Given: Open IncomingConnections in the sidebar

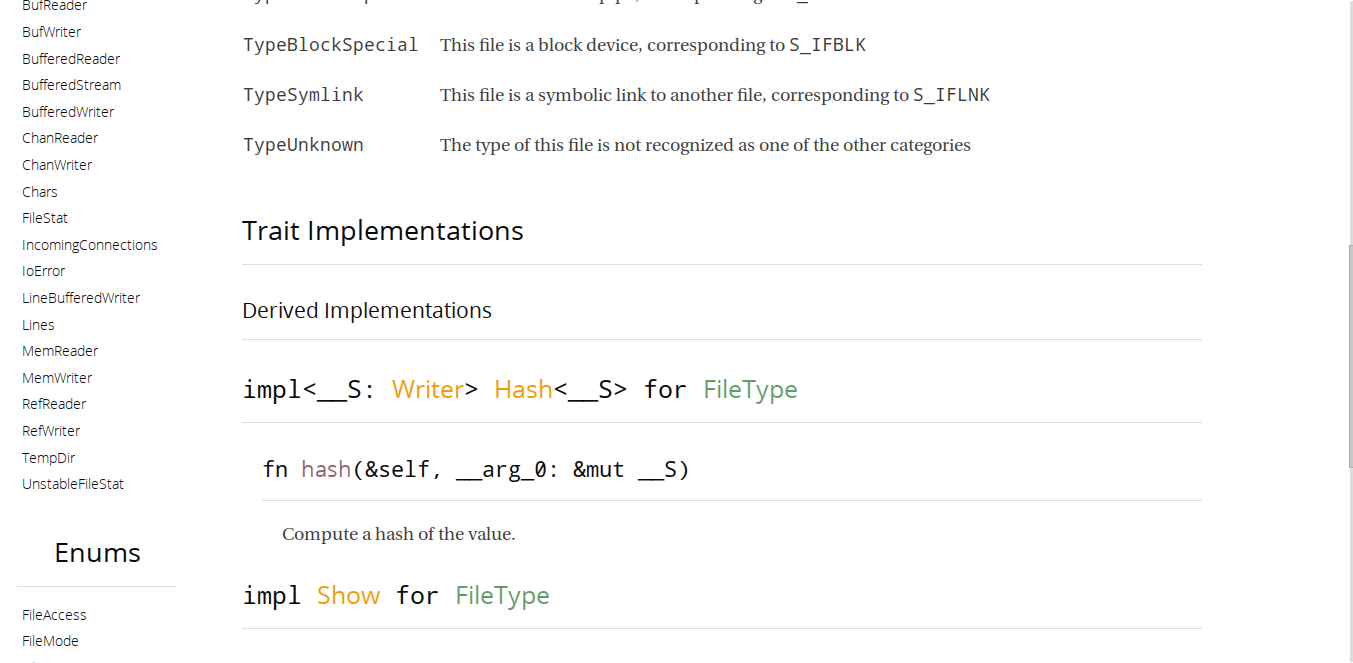Looking at the screenshot, I should click(90, 245).
